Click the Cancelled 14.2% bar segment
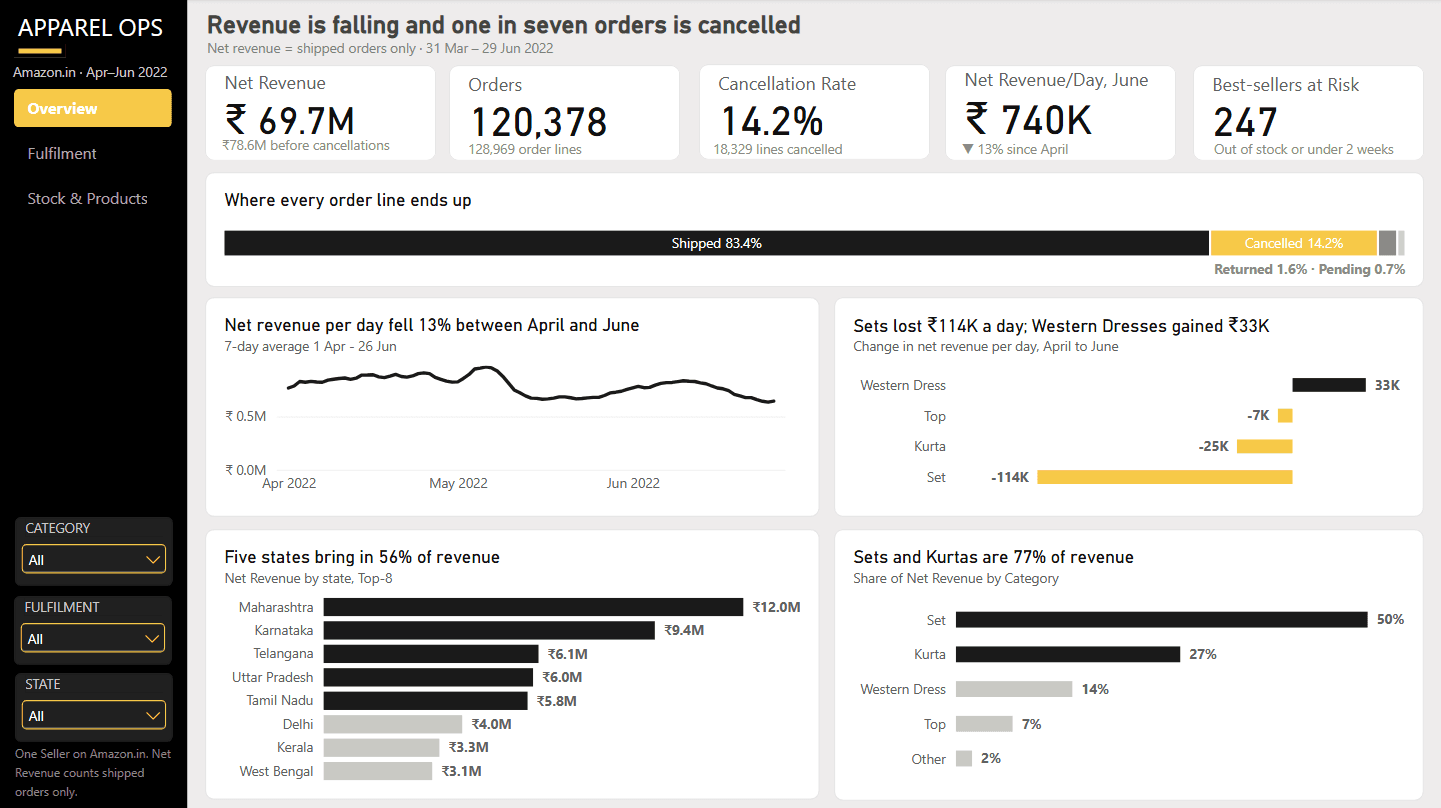 1294,243
